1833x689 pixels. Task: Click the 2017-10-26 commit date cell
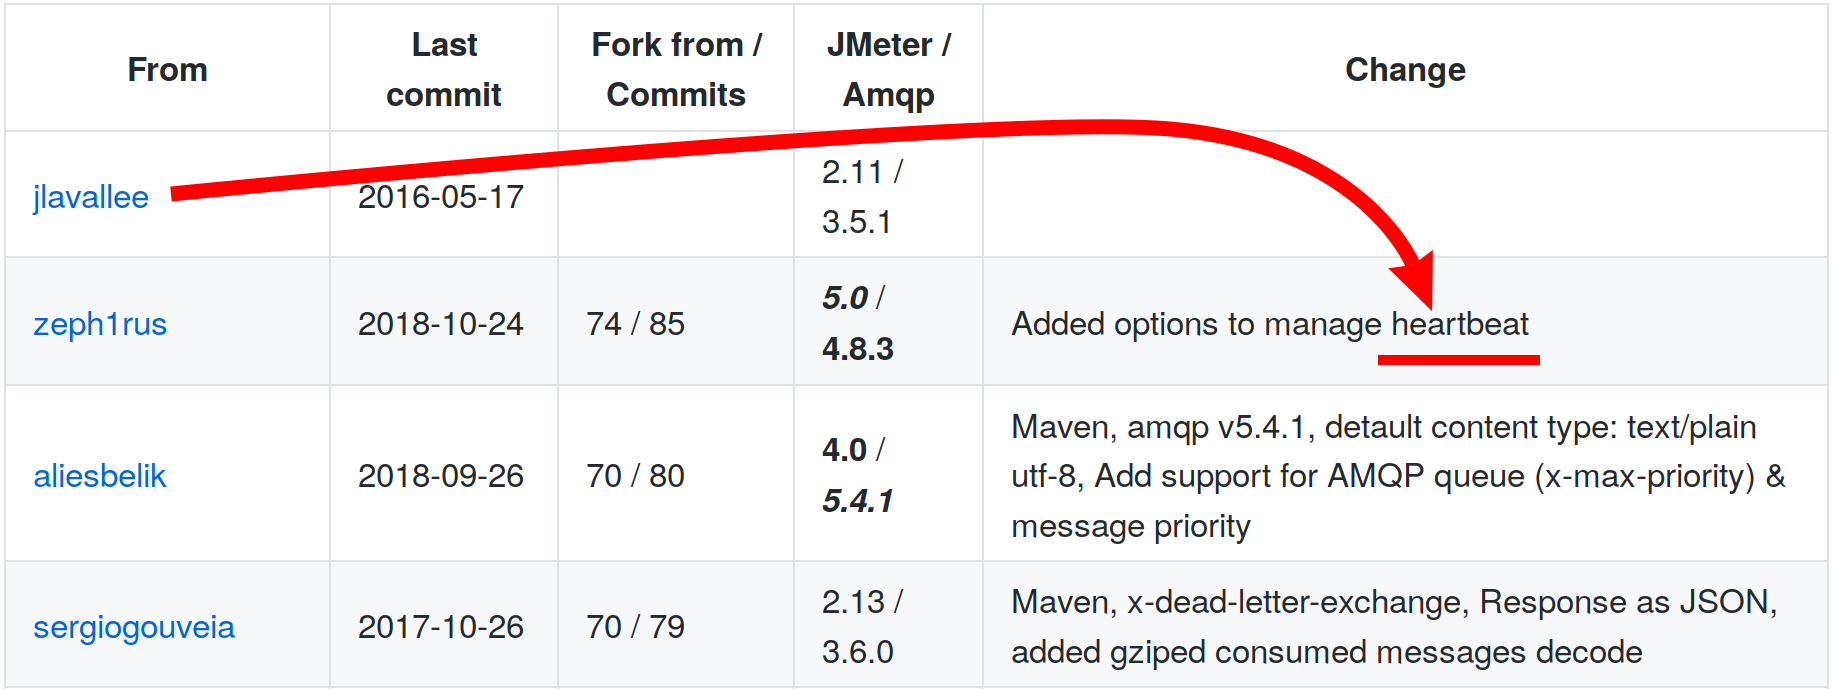pos(441,627)
